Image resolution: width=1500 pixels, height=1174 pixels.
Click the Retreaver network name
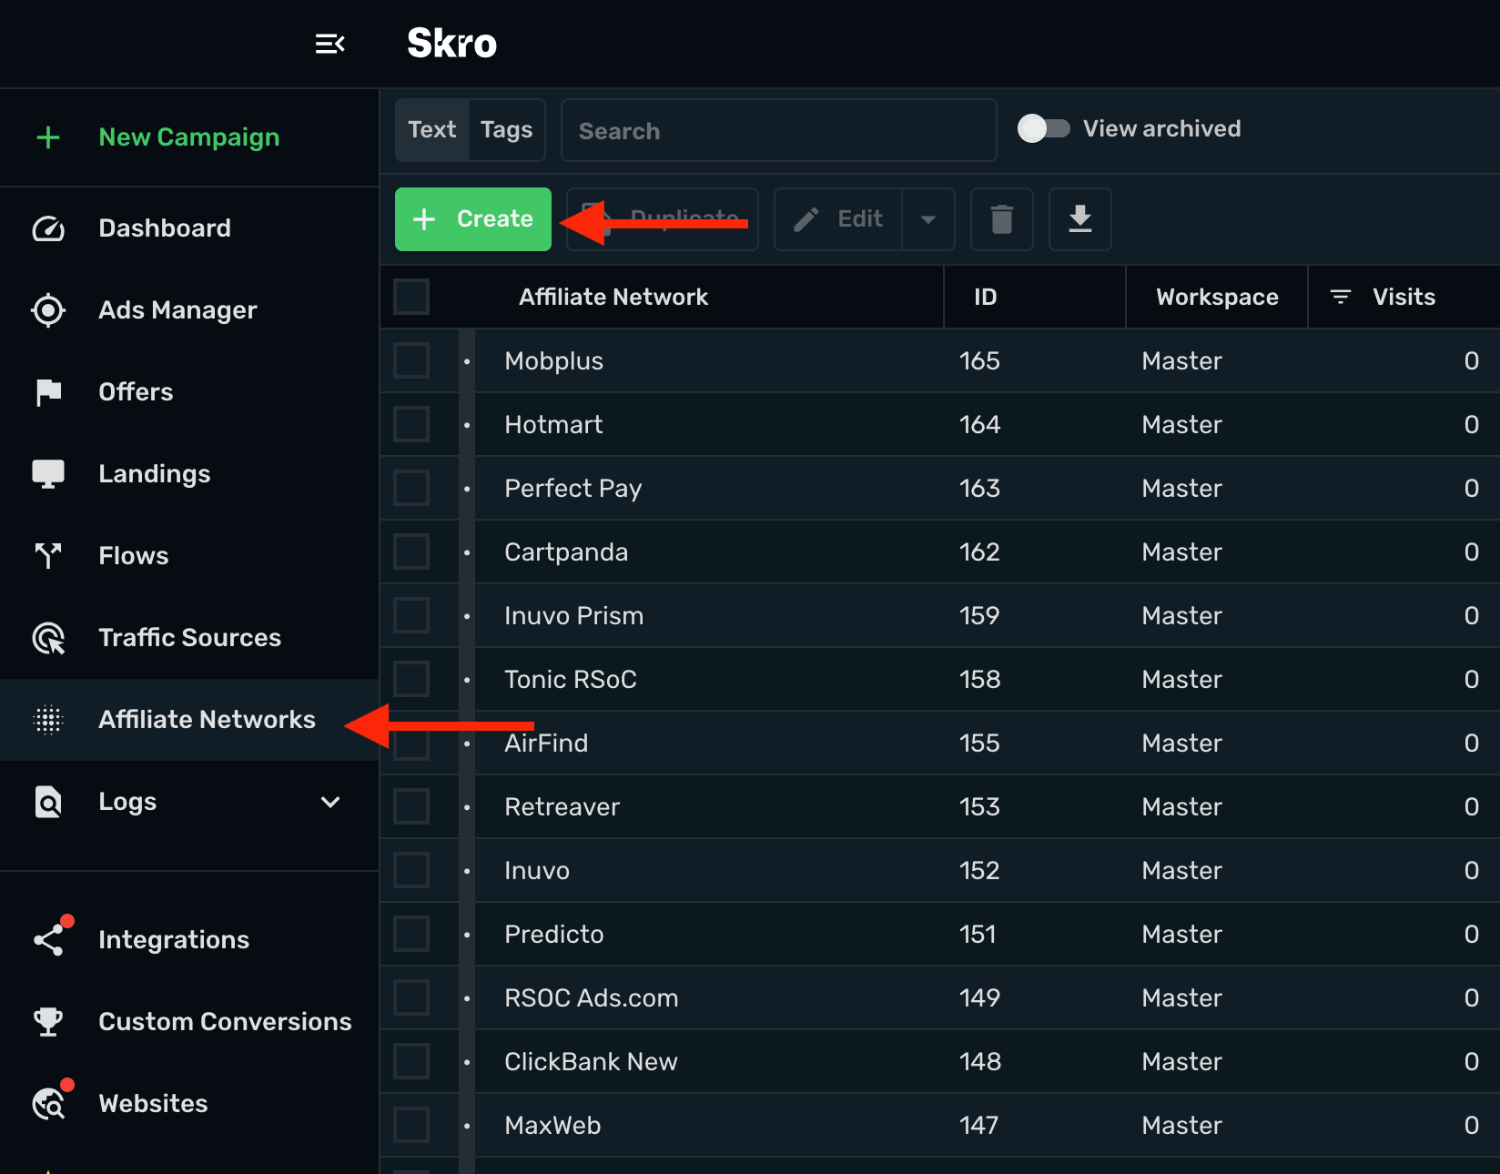tap(562, 807)
